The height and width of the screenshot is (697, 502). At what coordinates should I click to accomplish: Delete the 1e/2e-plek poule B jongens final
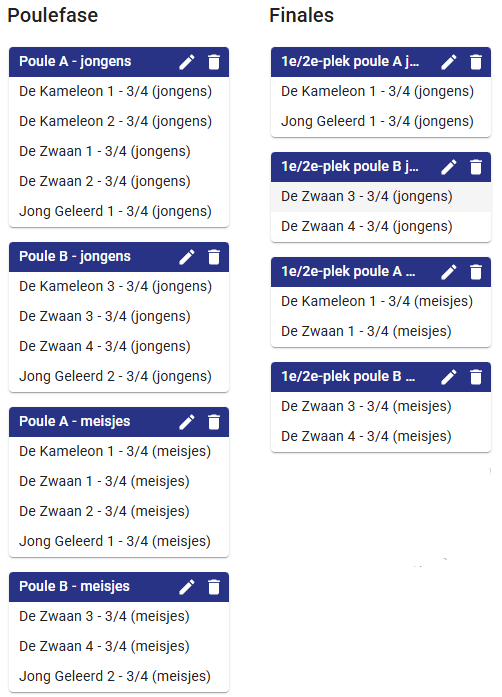tap(476, 167)
